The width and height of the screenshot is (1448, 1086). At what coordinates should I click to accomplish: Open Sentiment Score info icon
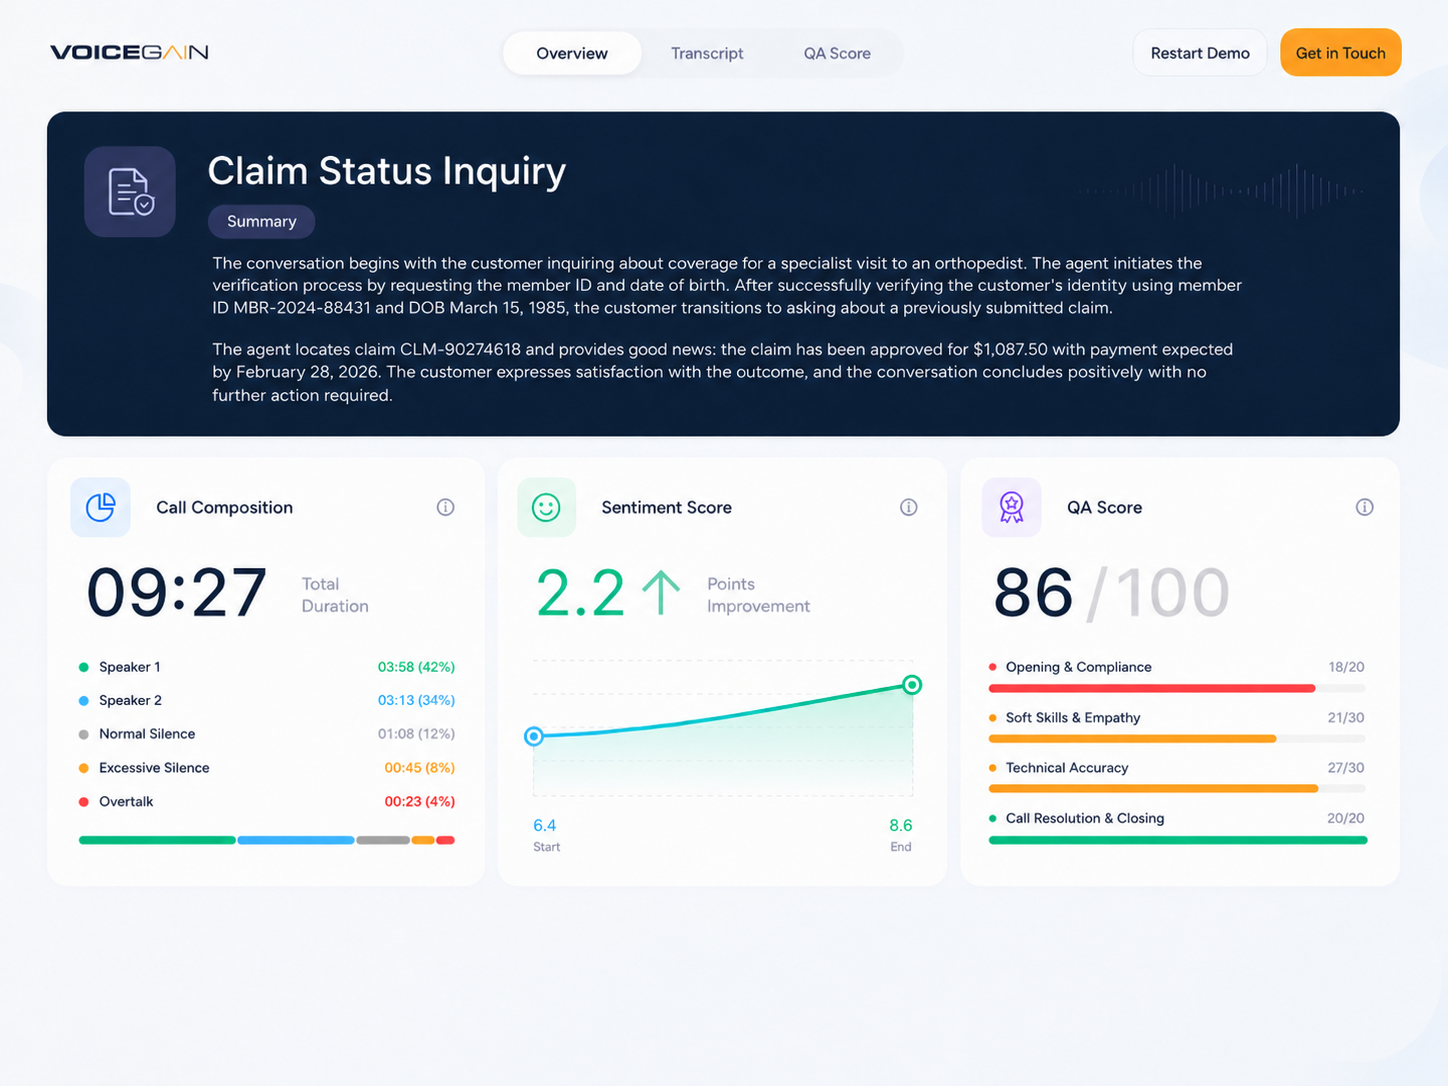[909, 507]
